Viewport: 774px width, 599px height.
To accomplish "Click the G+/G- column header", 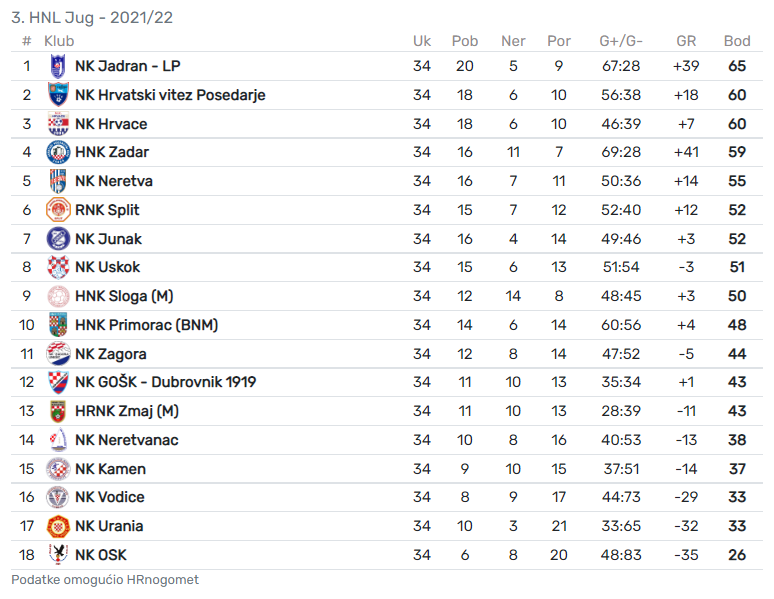I will 621,41.
